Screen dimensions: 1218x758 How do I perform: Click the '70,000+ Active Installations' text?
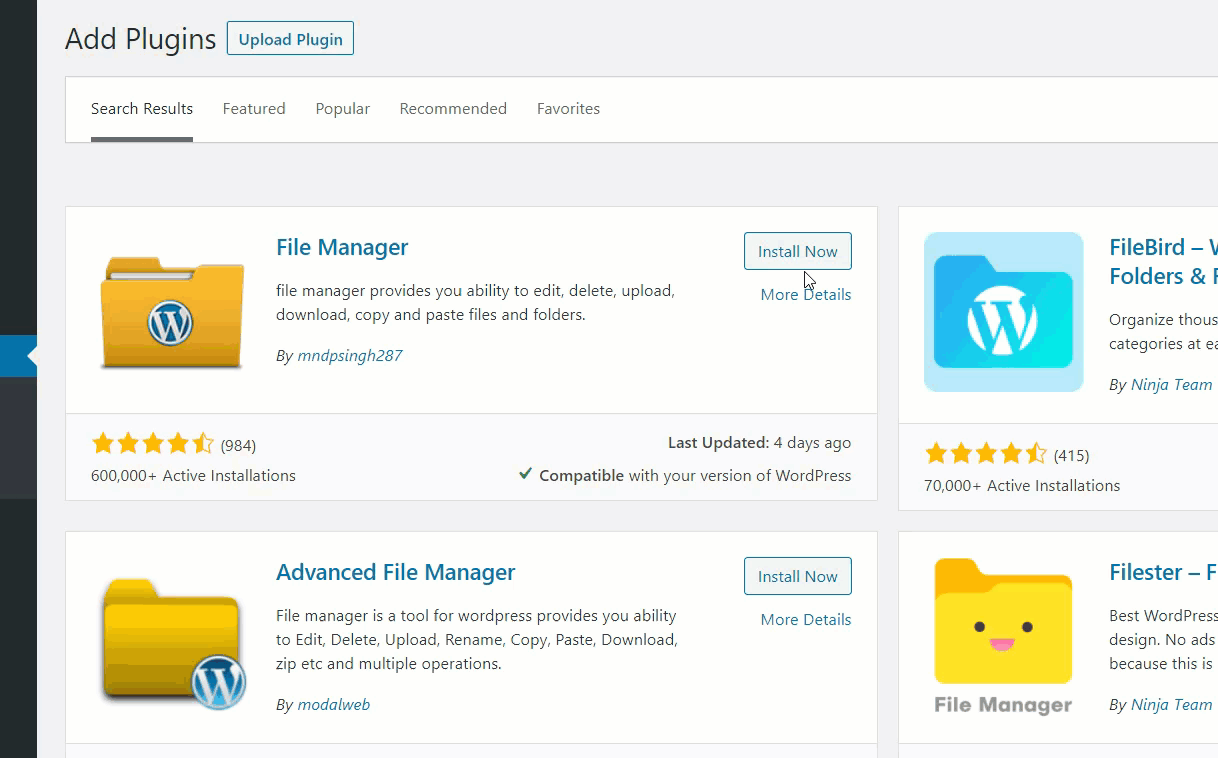(x=1022, y=486)
